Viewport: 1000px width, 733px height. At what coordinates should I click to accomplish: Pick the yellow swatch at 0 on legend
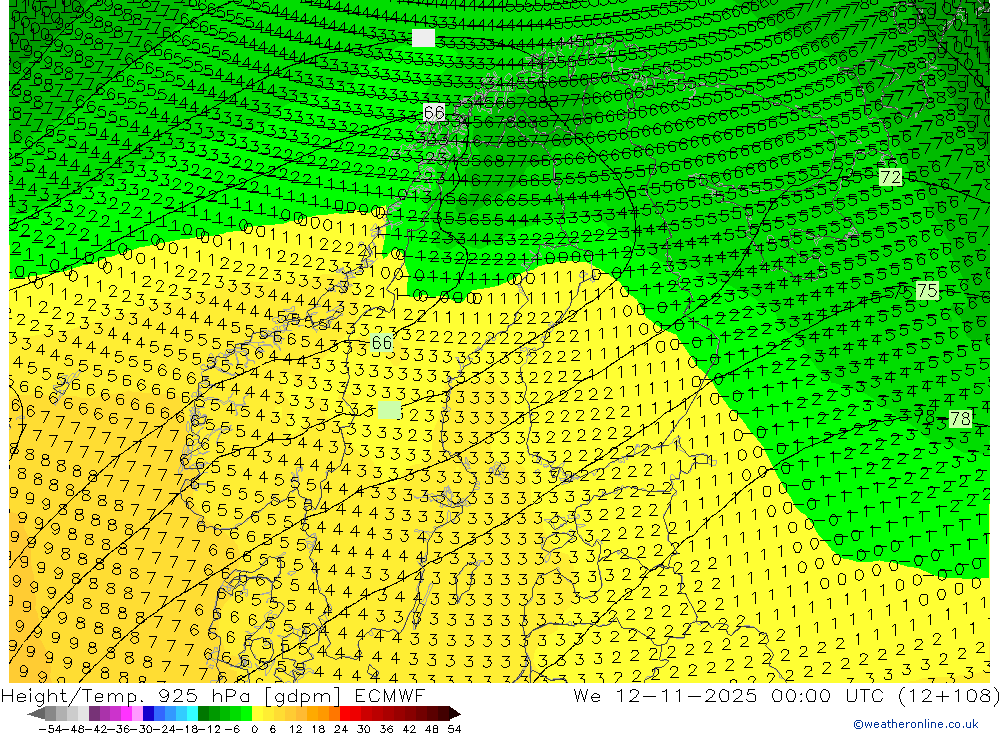point(258,713)
